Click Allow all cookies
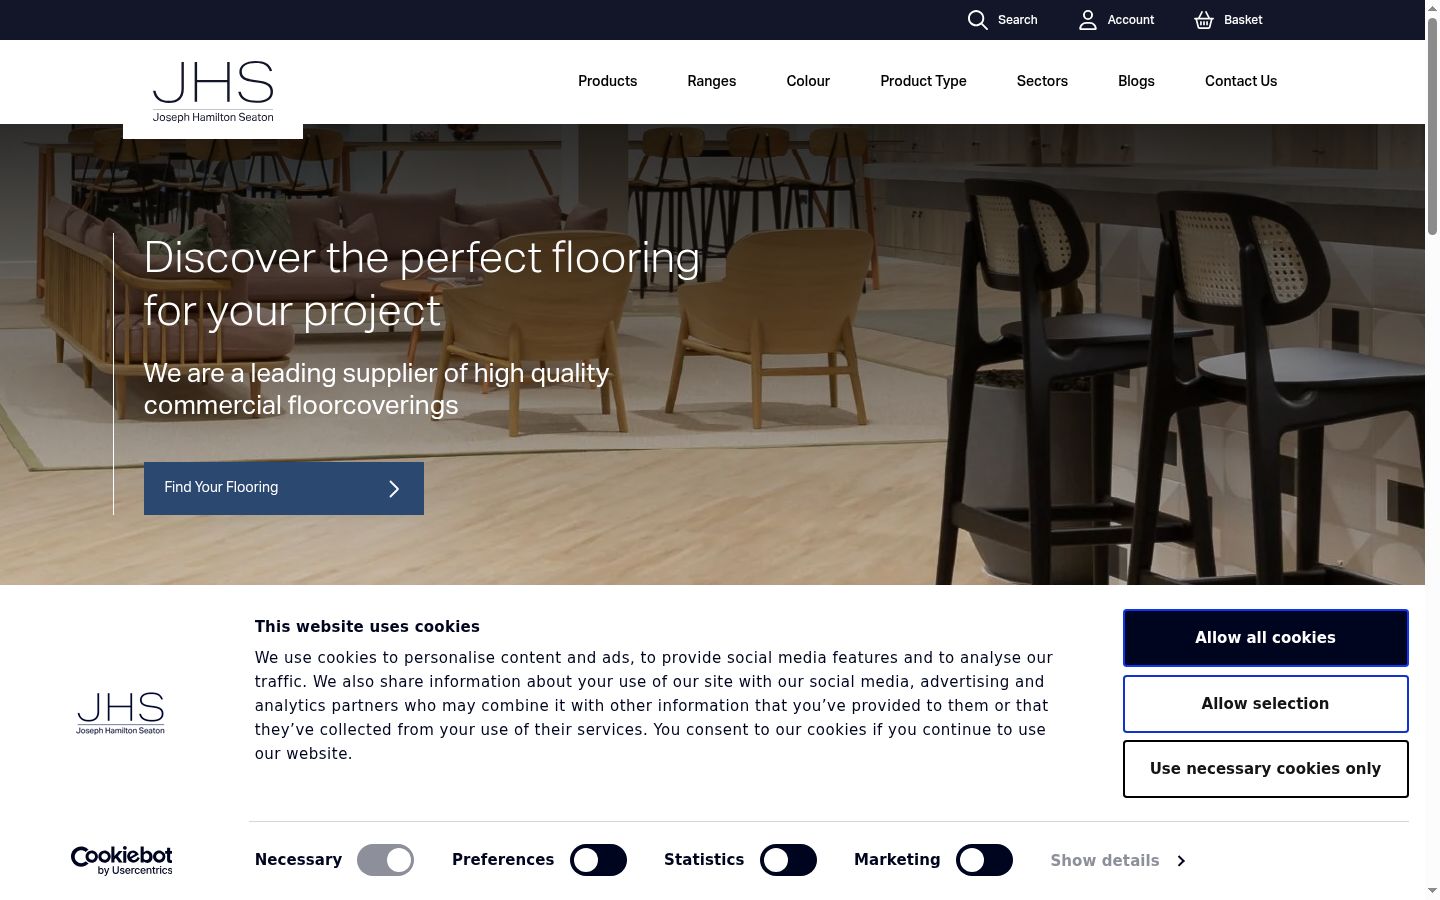Viewport: 1440px width, 900px height. [x=1265, y=638]
